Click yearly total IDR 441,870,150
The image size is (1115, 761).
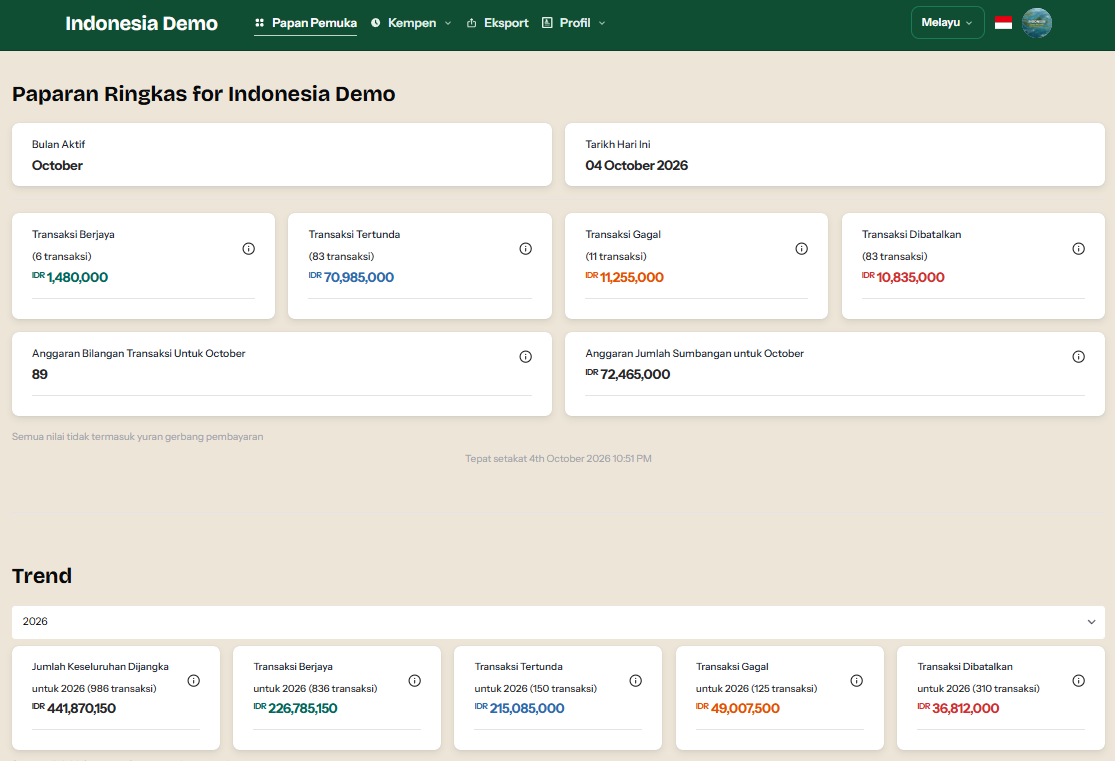point(74,708)
